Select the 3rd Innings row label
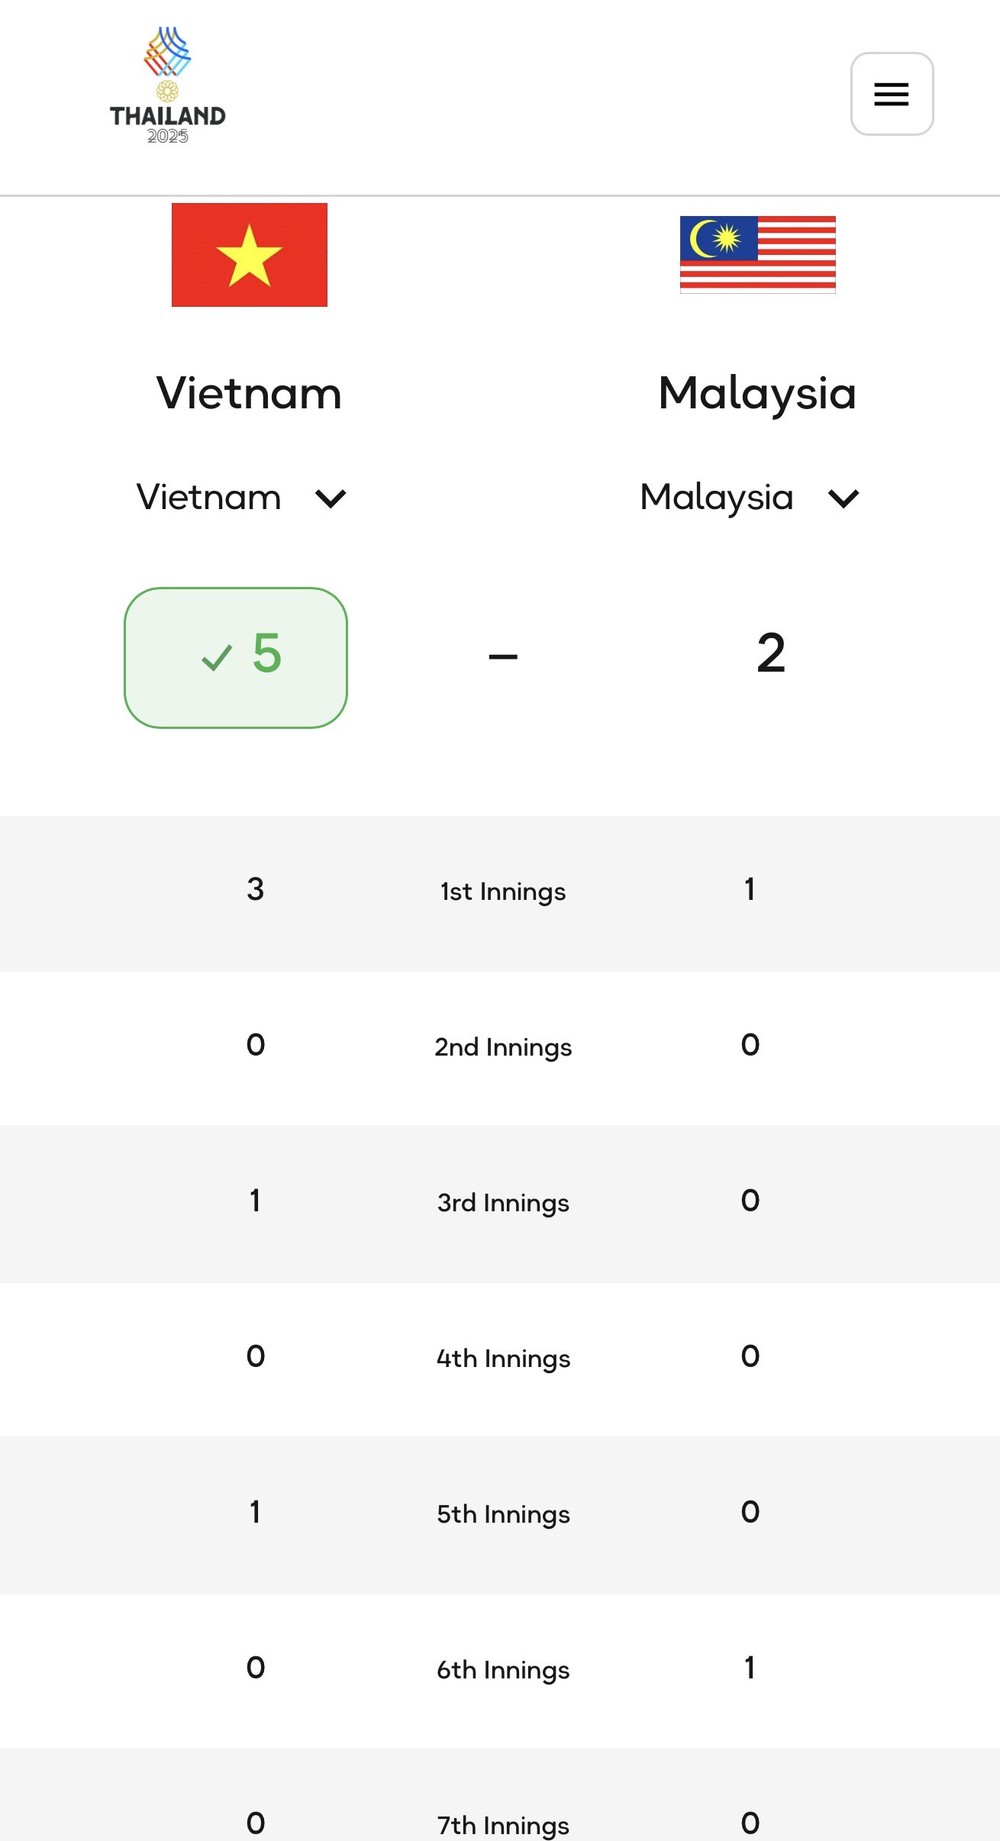1000x1841 pixels. [x=503, y=1202]
